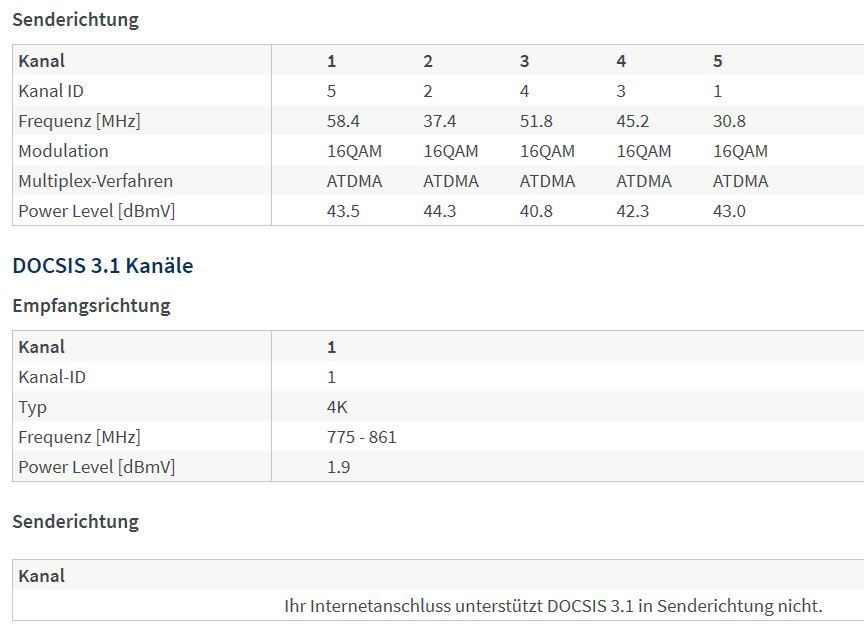Click the Empfangsrichtung section heading

[91, 306]
